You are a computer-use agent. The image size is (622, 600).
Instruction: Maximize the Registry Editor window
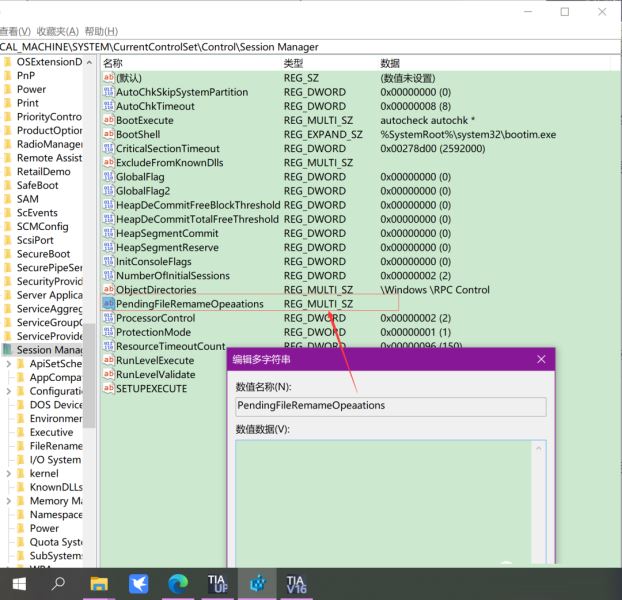[x=565, y=12]
